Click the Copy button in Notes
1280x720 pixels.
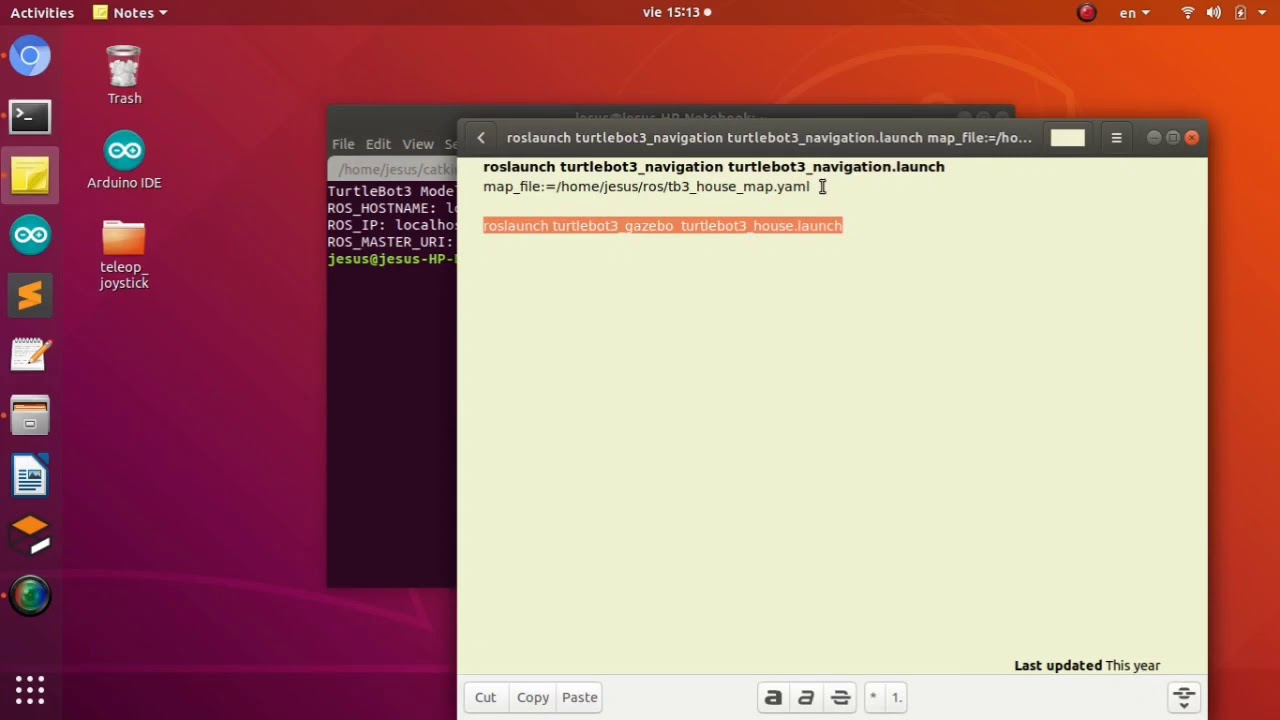tap(532, 697)
